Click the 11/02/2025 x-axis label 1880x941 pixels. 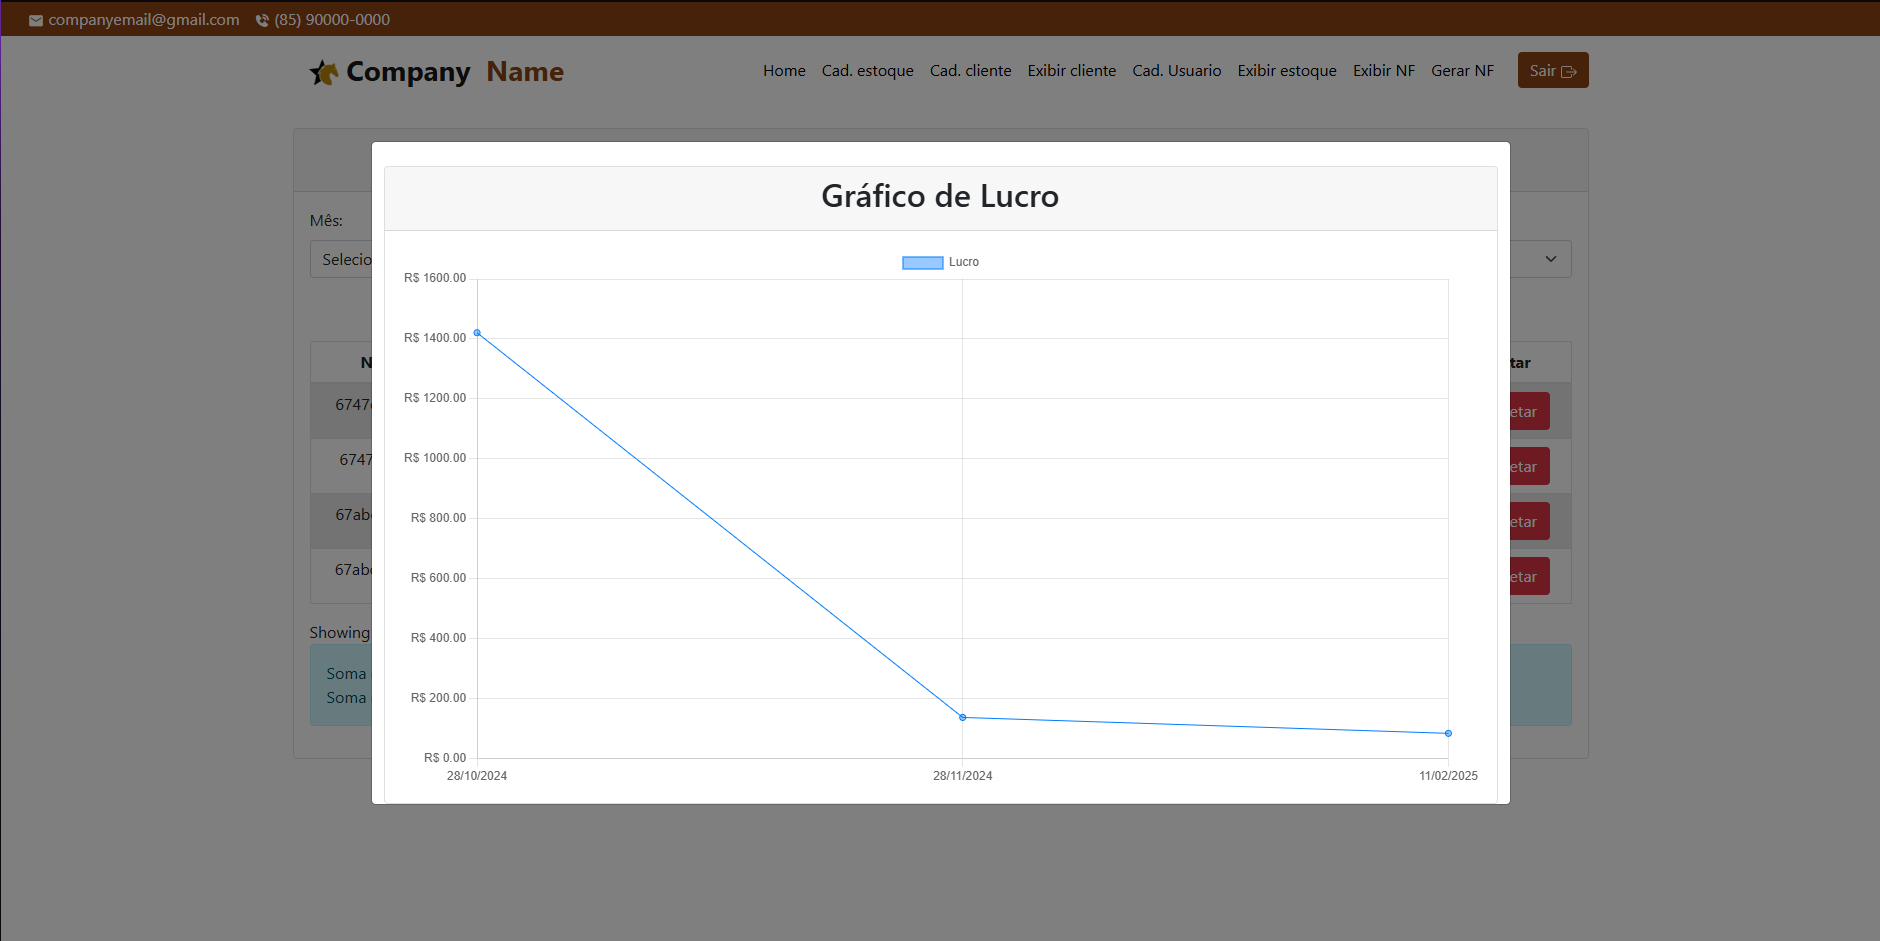point(1448,776)
